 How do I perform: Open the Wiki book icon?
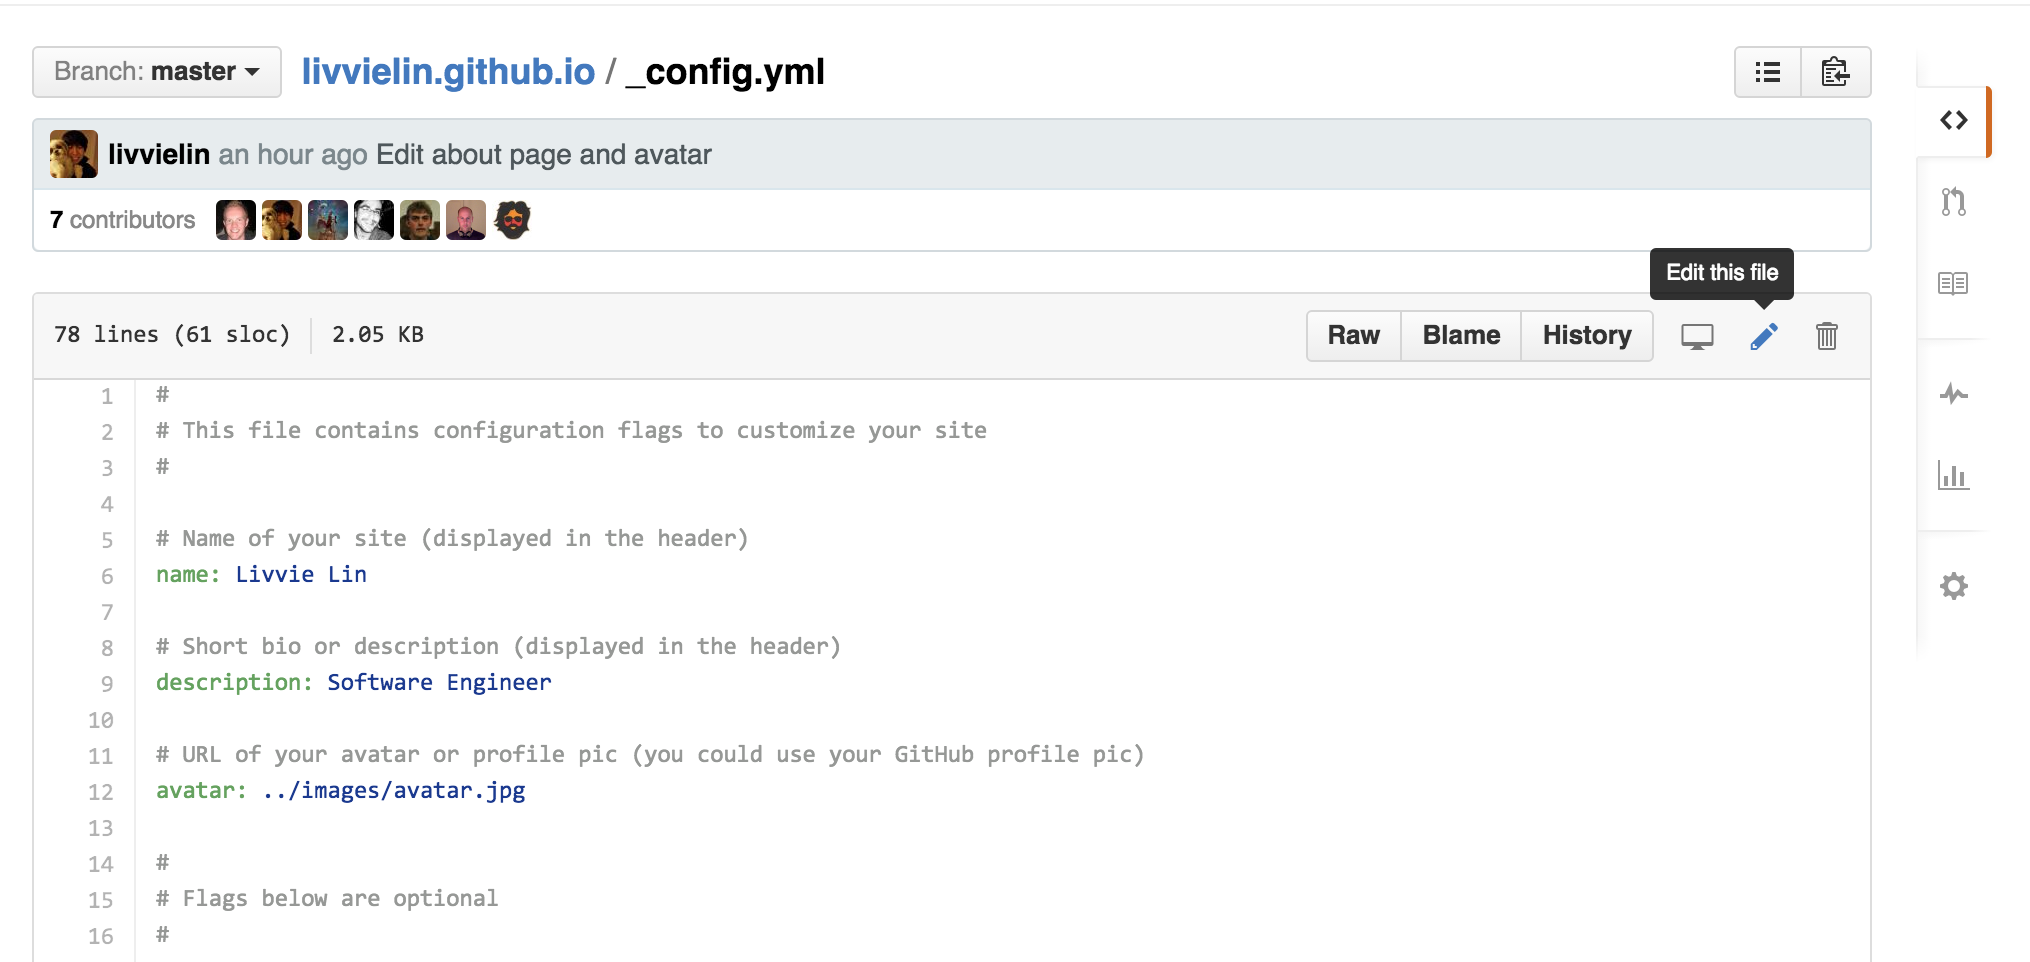coord(1953,283)
